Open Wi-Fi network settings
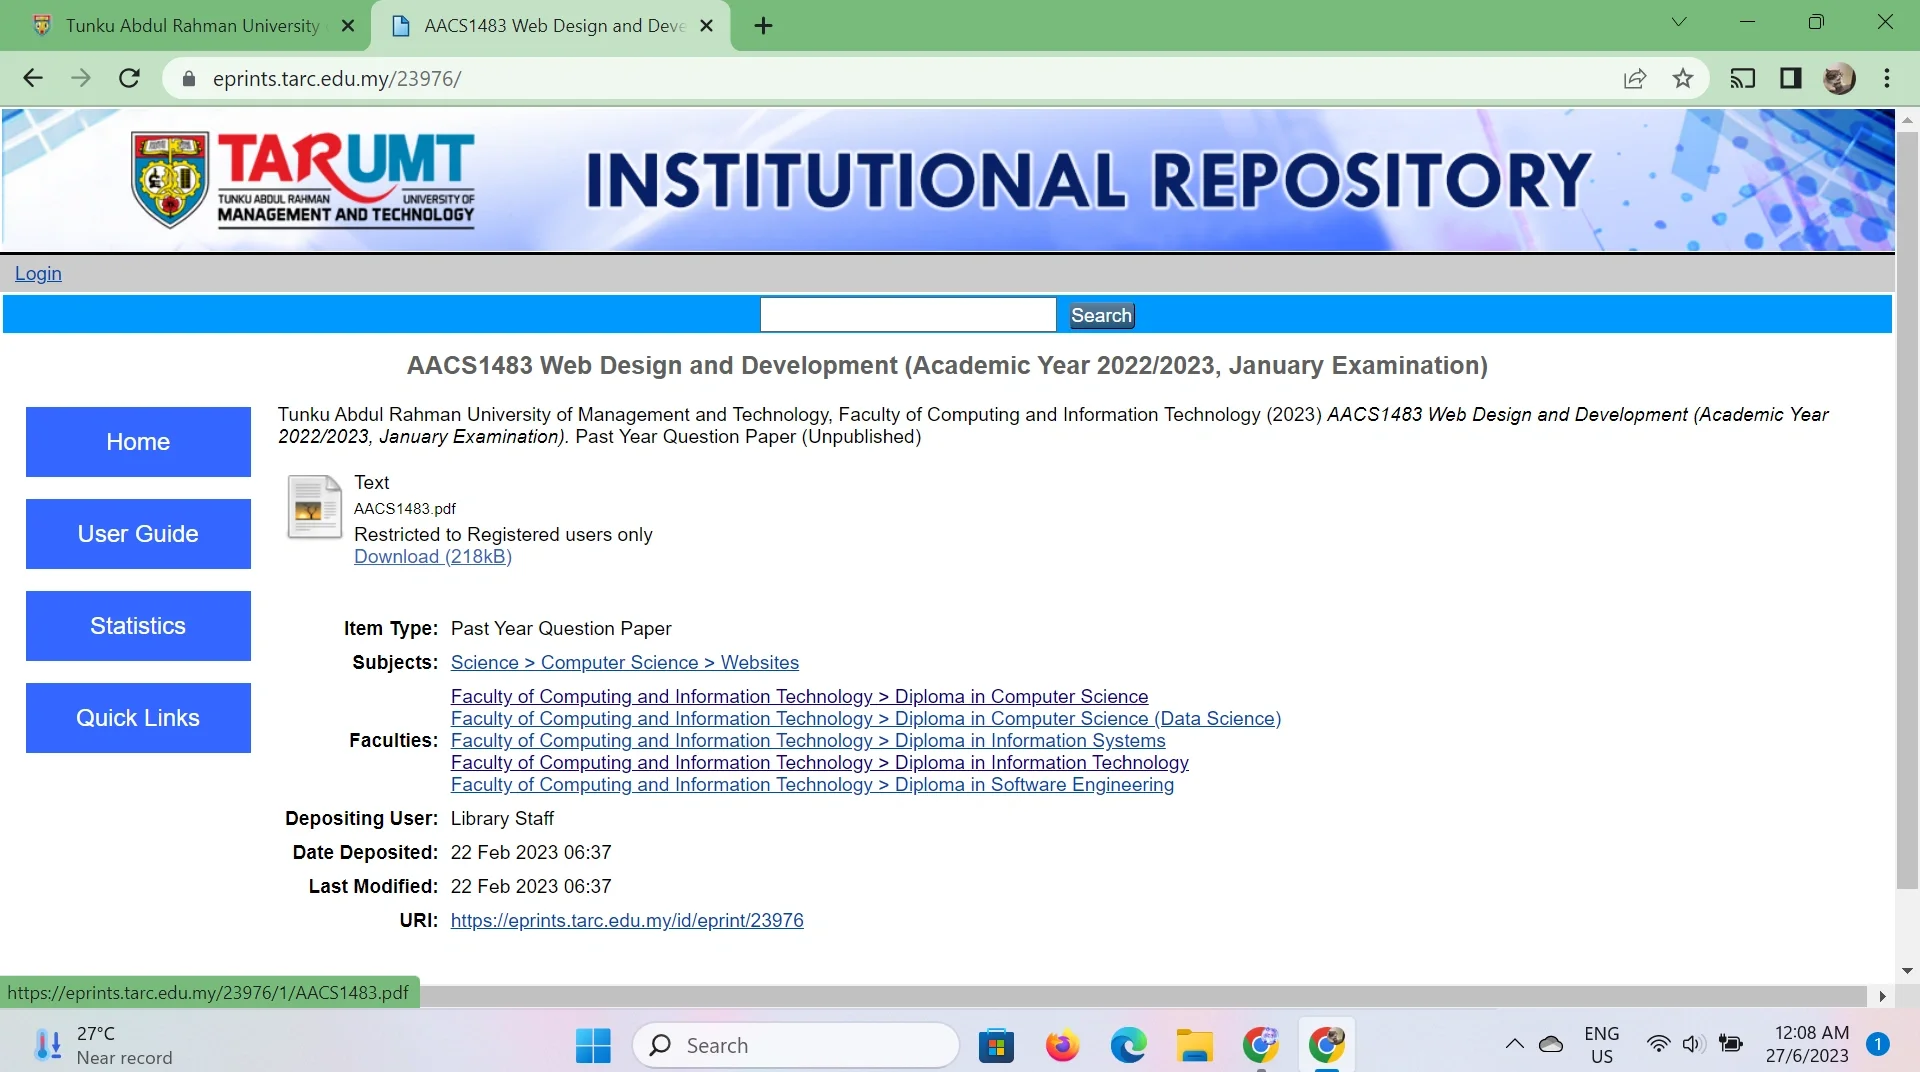The height and width of the screenshot is (1072, 1920). coord(1658,1045)
